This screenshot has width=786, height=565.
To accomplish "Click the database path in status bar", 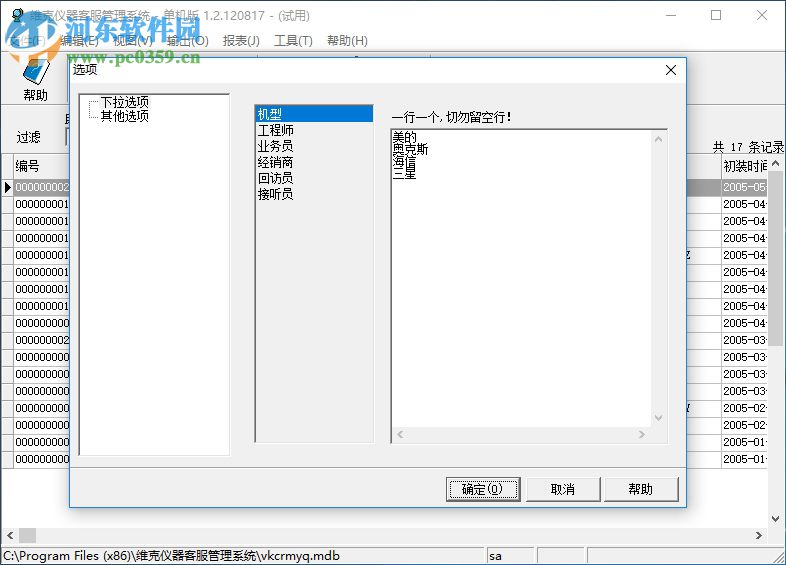I will pyautogui.click(x=171, y=556).
